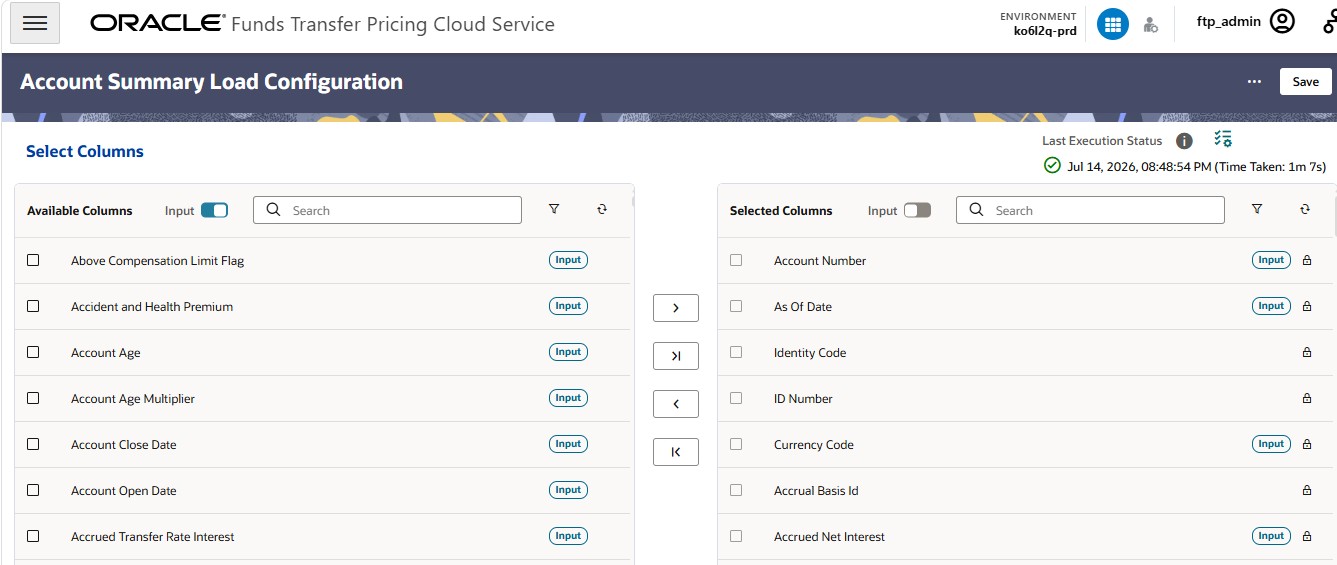This screenshot has height=565, width=1337.
Task: Click Input badge on Account Close Date row
Action: [568, 444]
